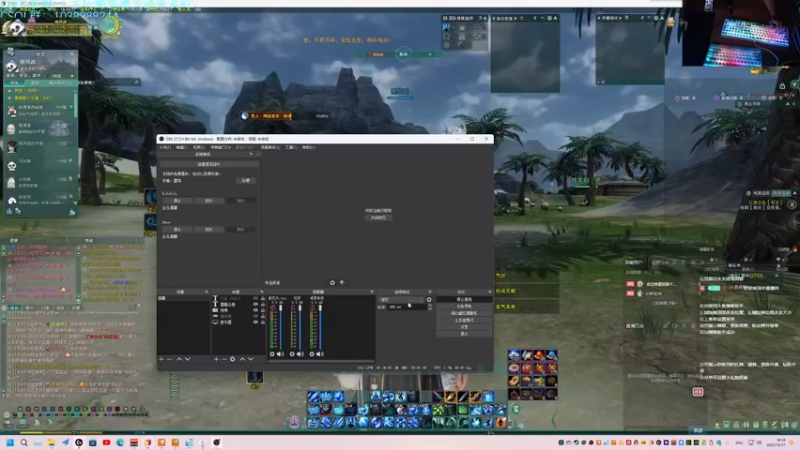Move source down with the down arrow
Viewport: 800px width, 450px height.
(x=251, y=359)
